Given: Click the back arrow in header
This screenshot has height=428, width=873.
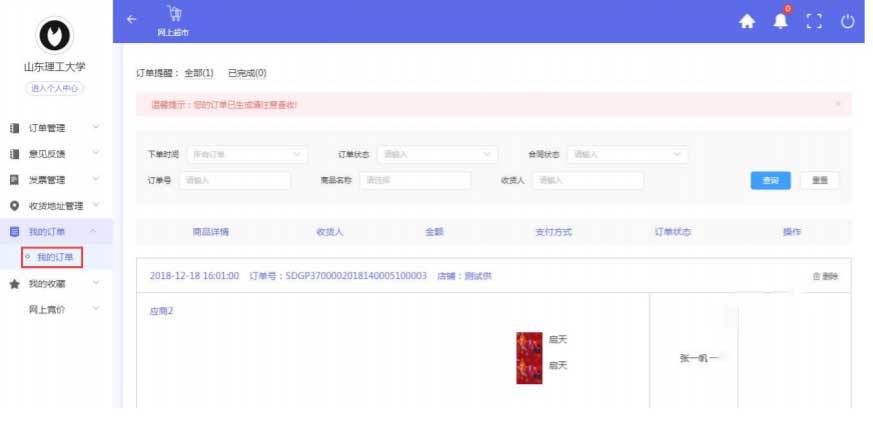Looking at the screenshot, I should click(131, 20).
